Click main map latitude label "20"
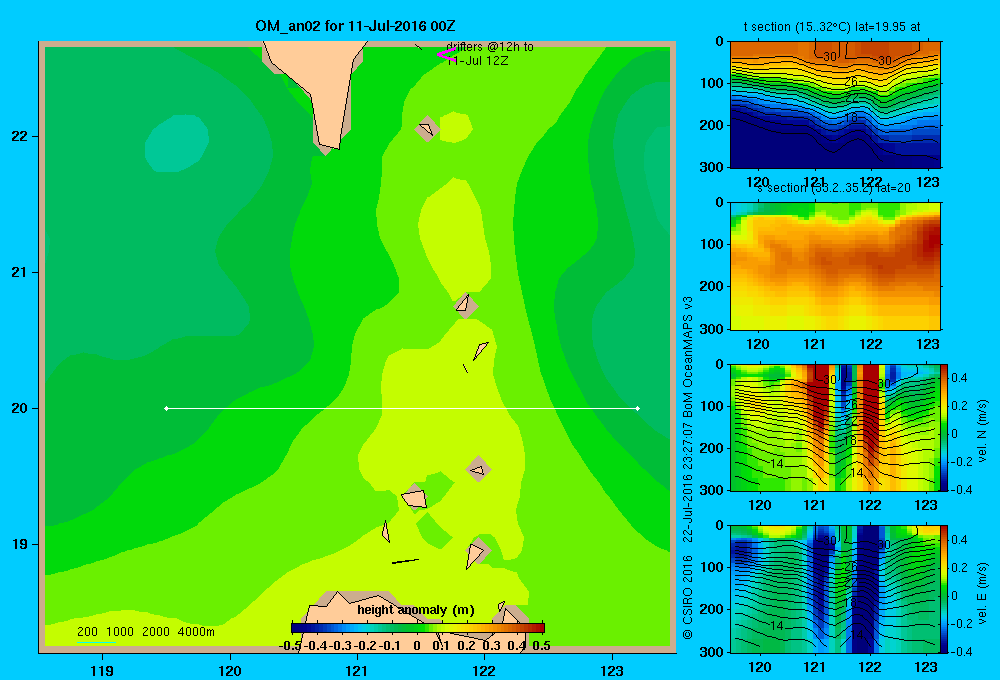The width and height of the screenshot is (1000, 680). [x=20, y=408]
